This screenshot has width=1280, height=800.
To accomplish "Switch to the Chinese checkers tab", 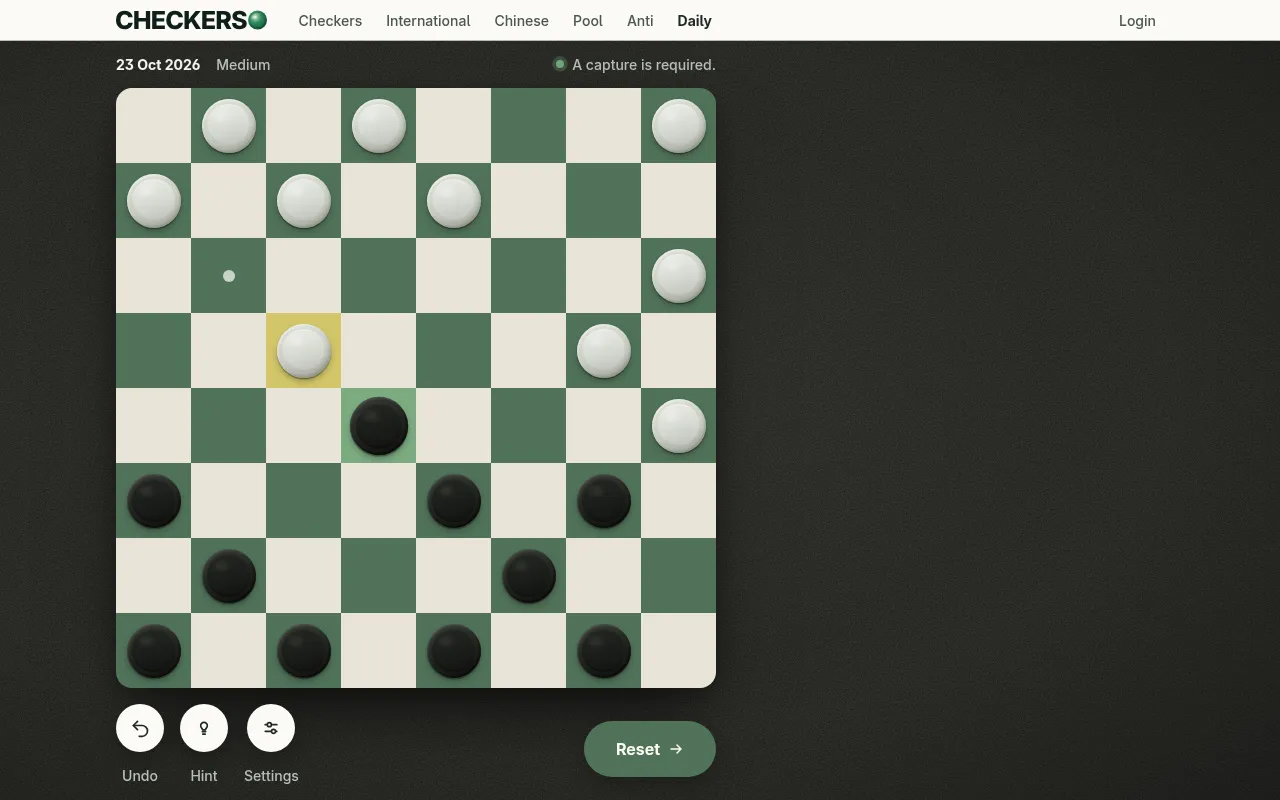I will [521, 20].
